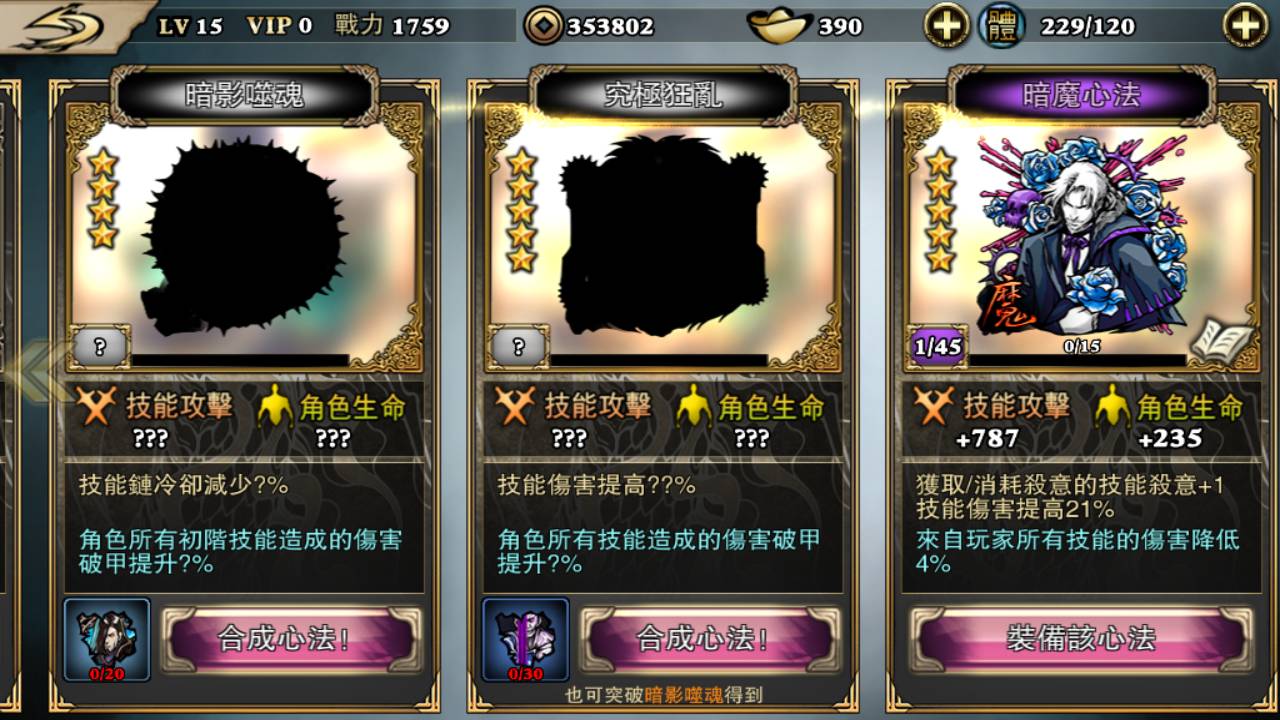Tap question mark badge on 暗影噬魂 card
The image size is (1280, 720).
[x=99, y=347]
